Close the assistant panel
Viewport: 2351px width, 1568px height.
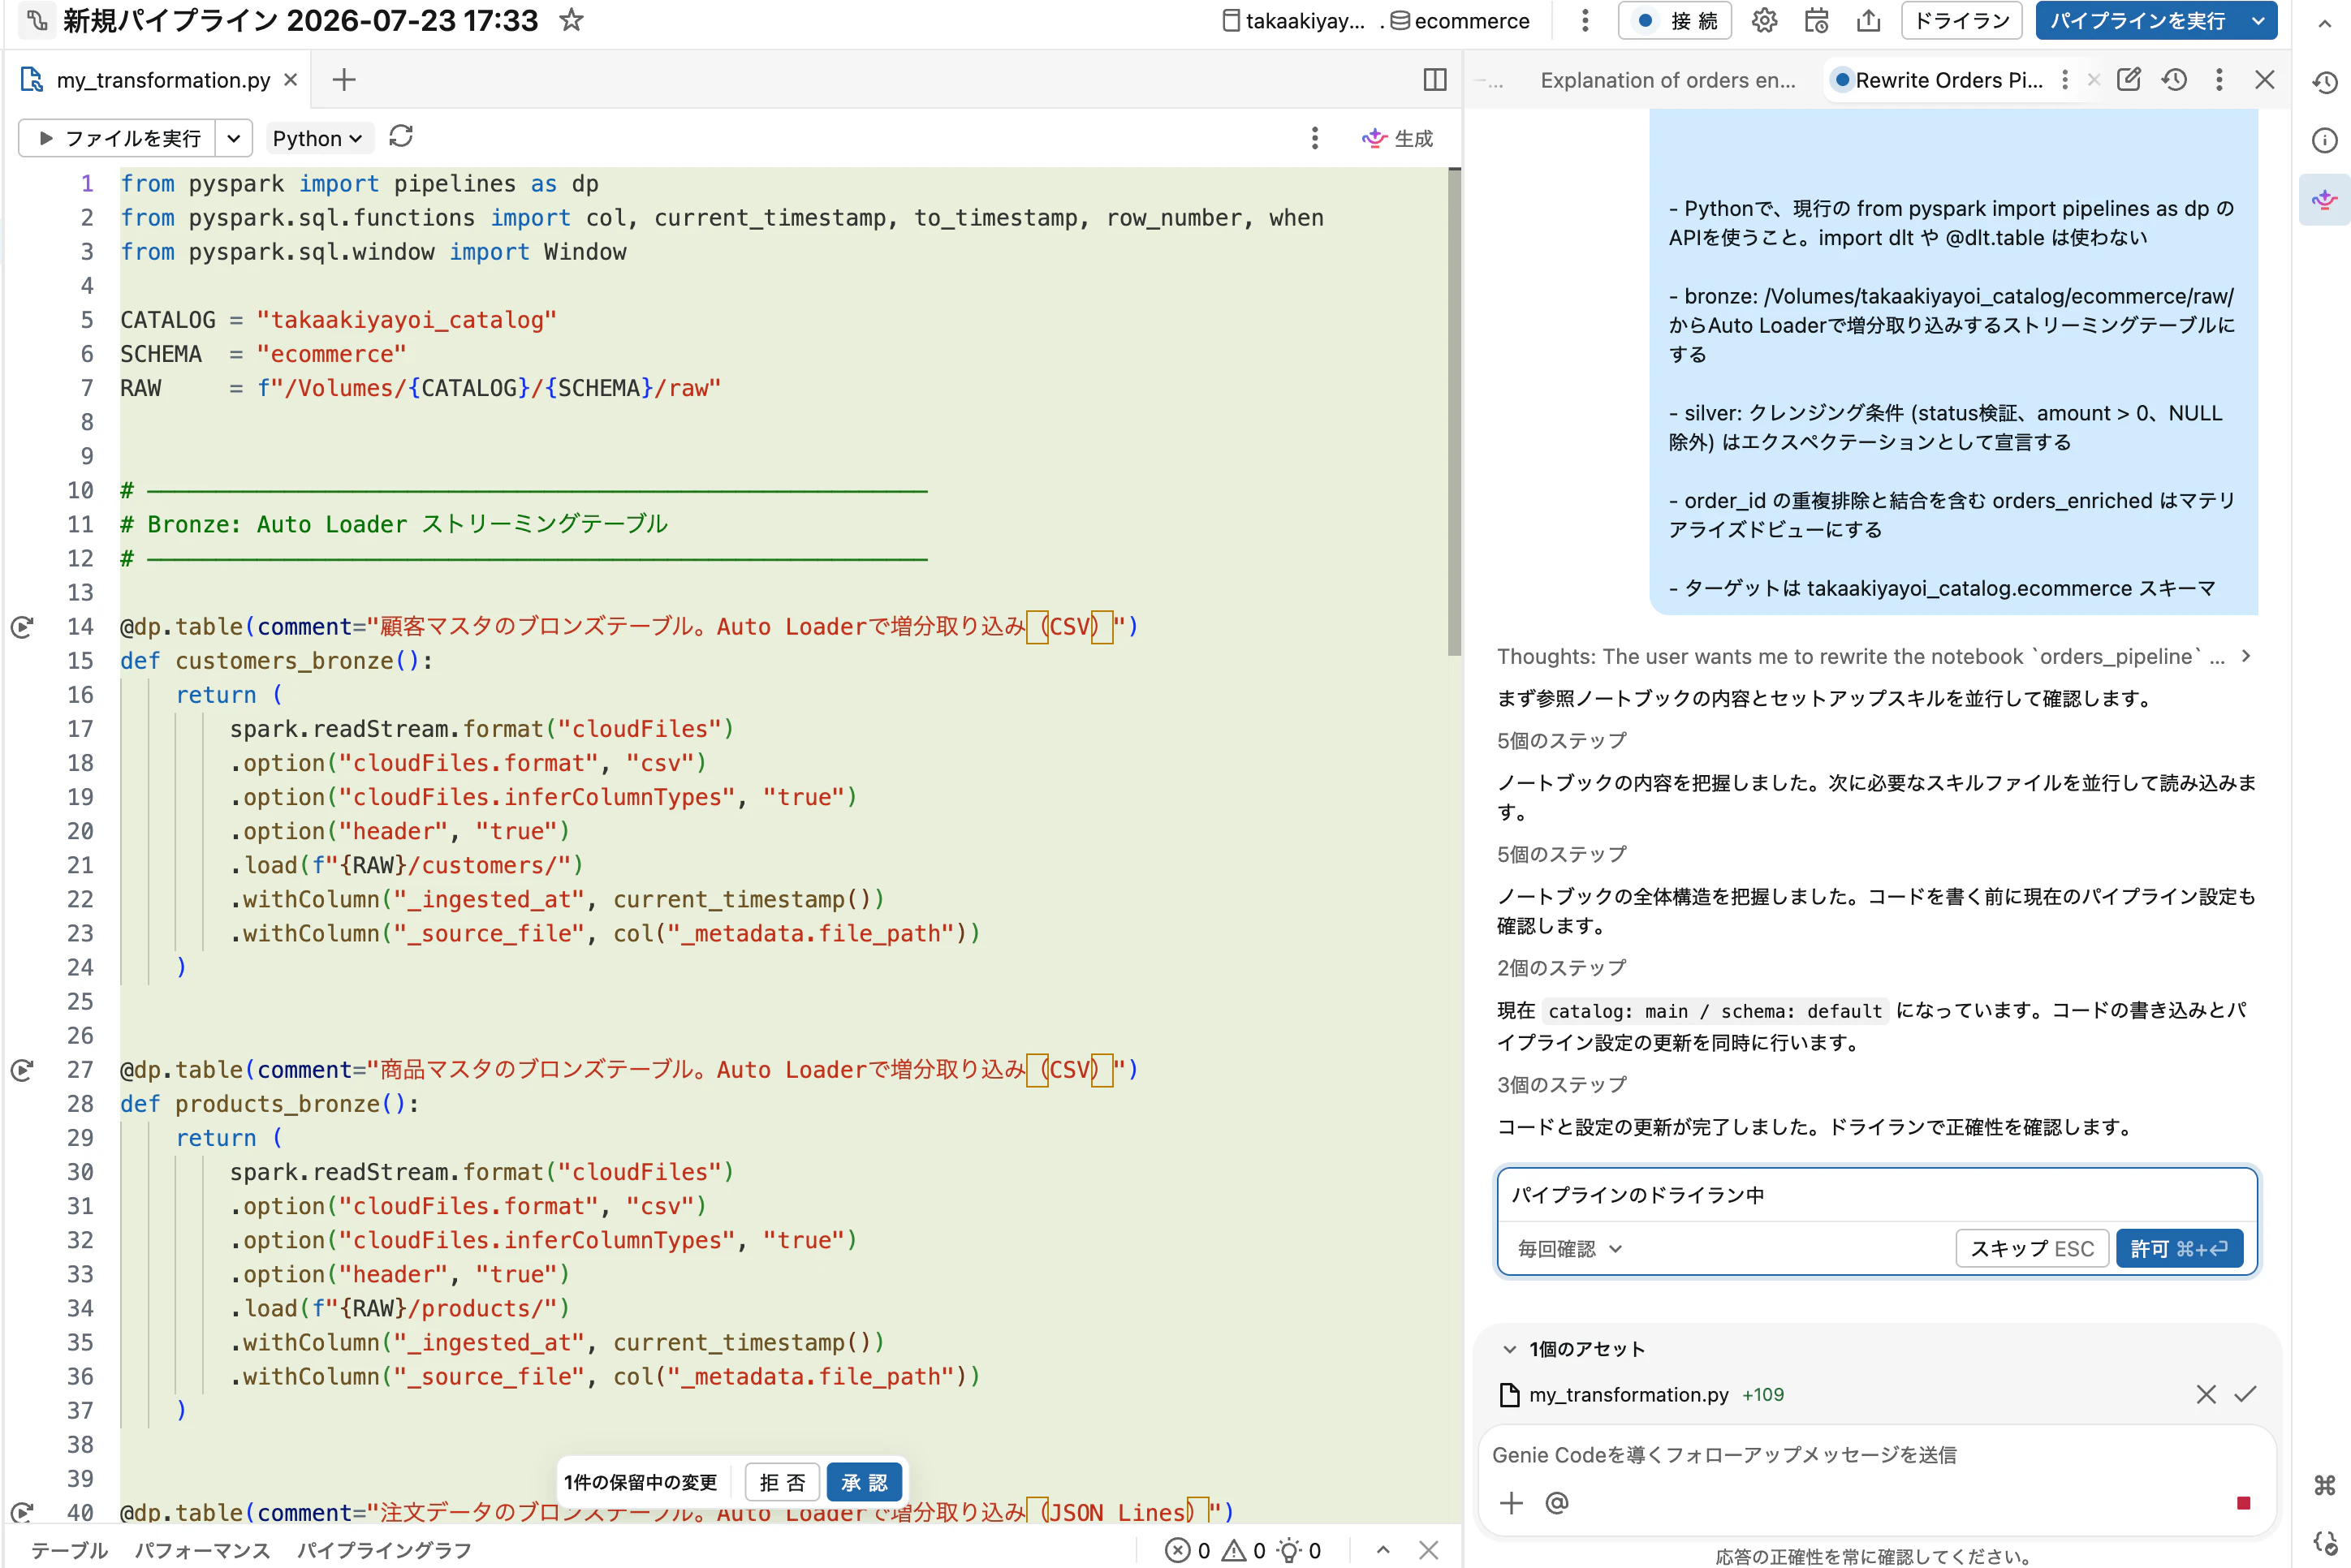click(2265, 80)
